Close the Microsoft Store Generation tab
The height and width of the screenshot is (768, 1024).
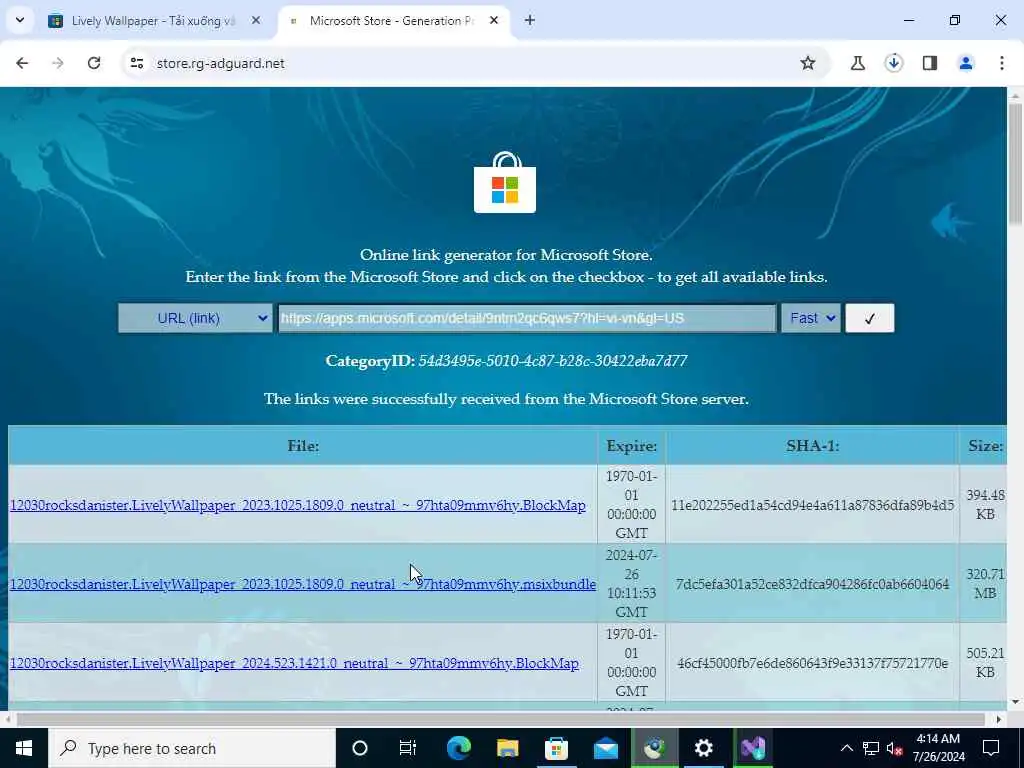tap(494, 20)
